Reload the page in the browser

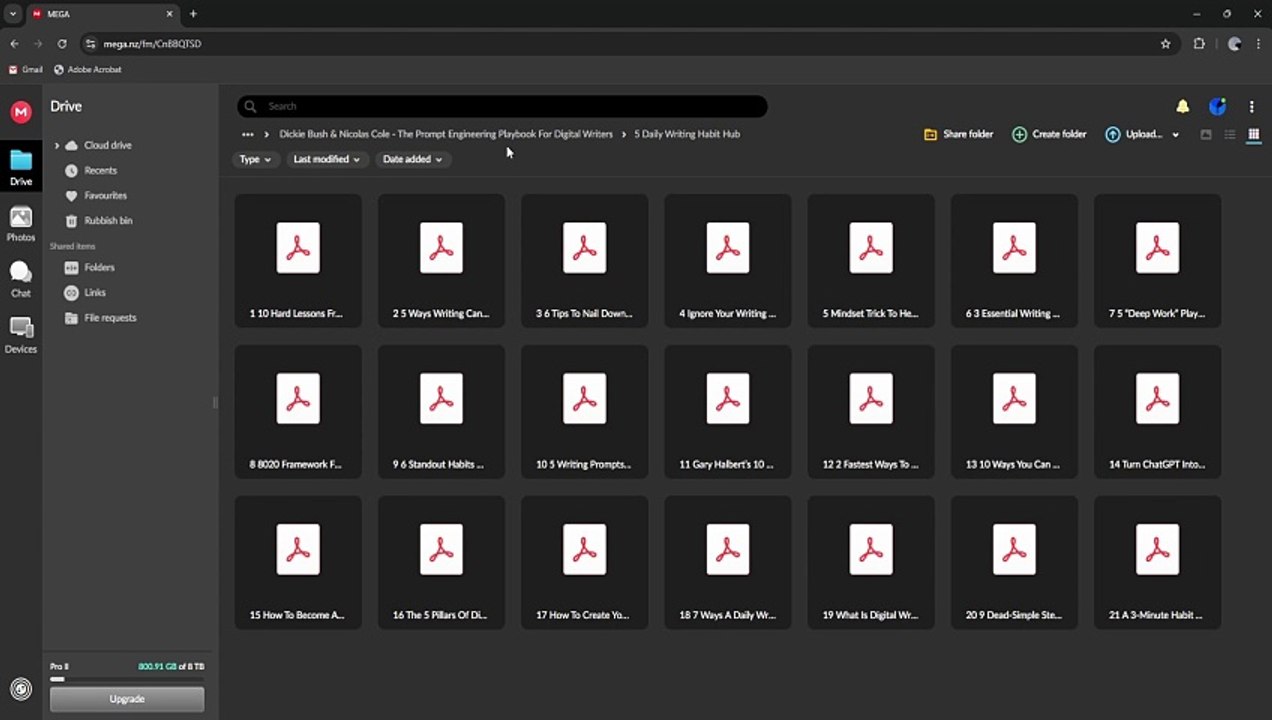coord(62,44)
